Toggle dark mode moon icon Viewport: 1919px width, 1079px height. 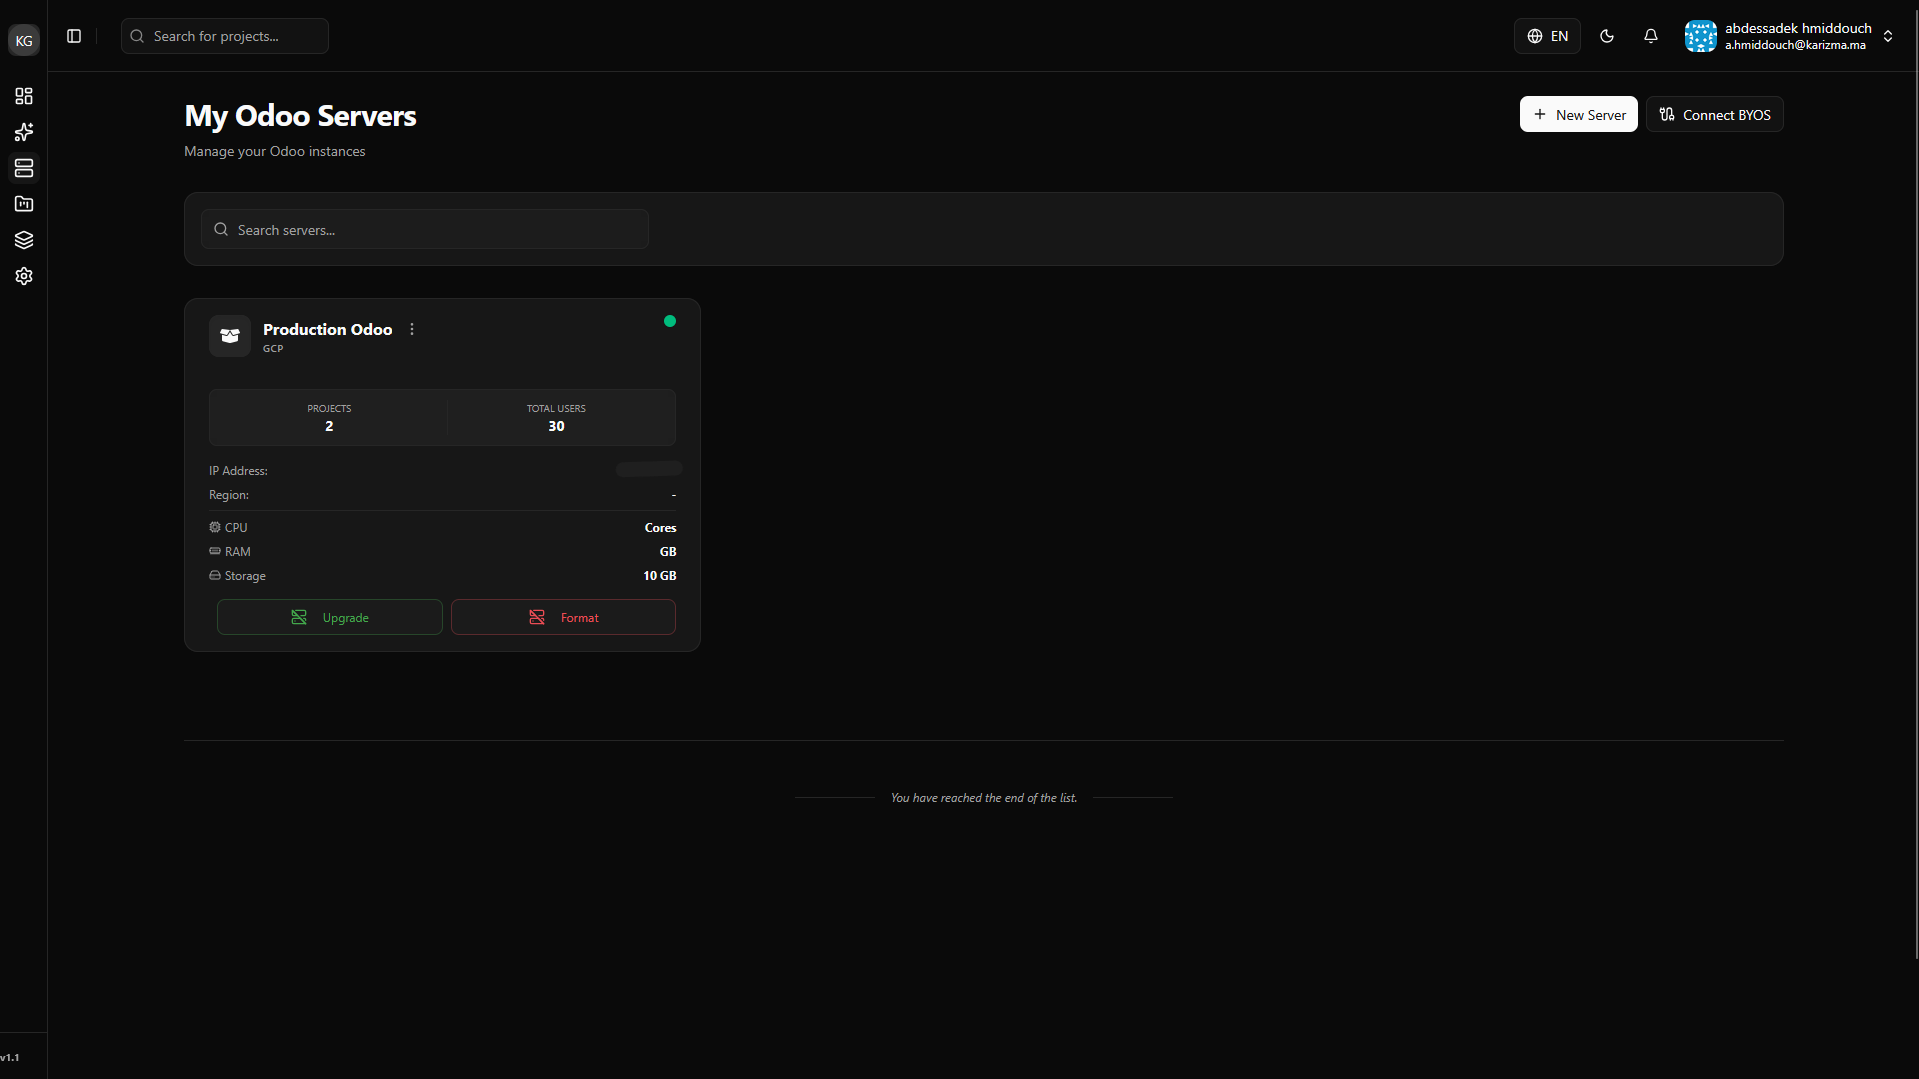pos(1607,36)
